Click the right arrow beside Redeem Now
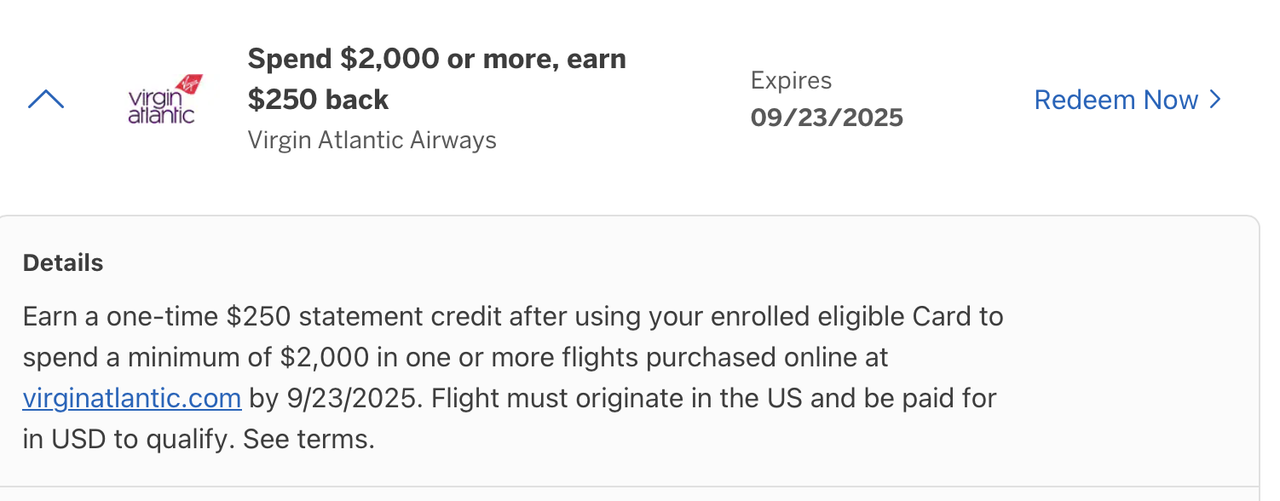 click(1215, 99)
